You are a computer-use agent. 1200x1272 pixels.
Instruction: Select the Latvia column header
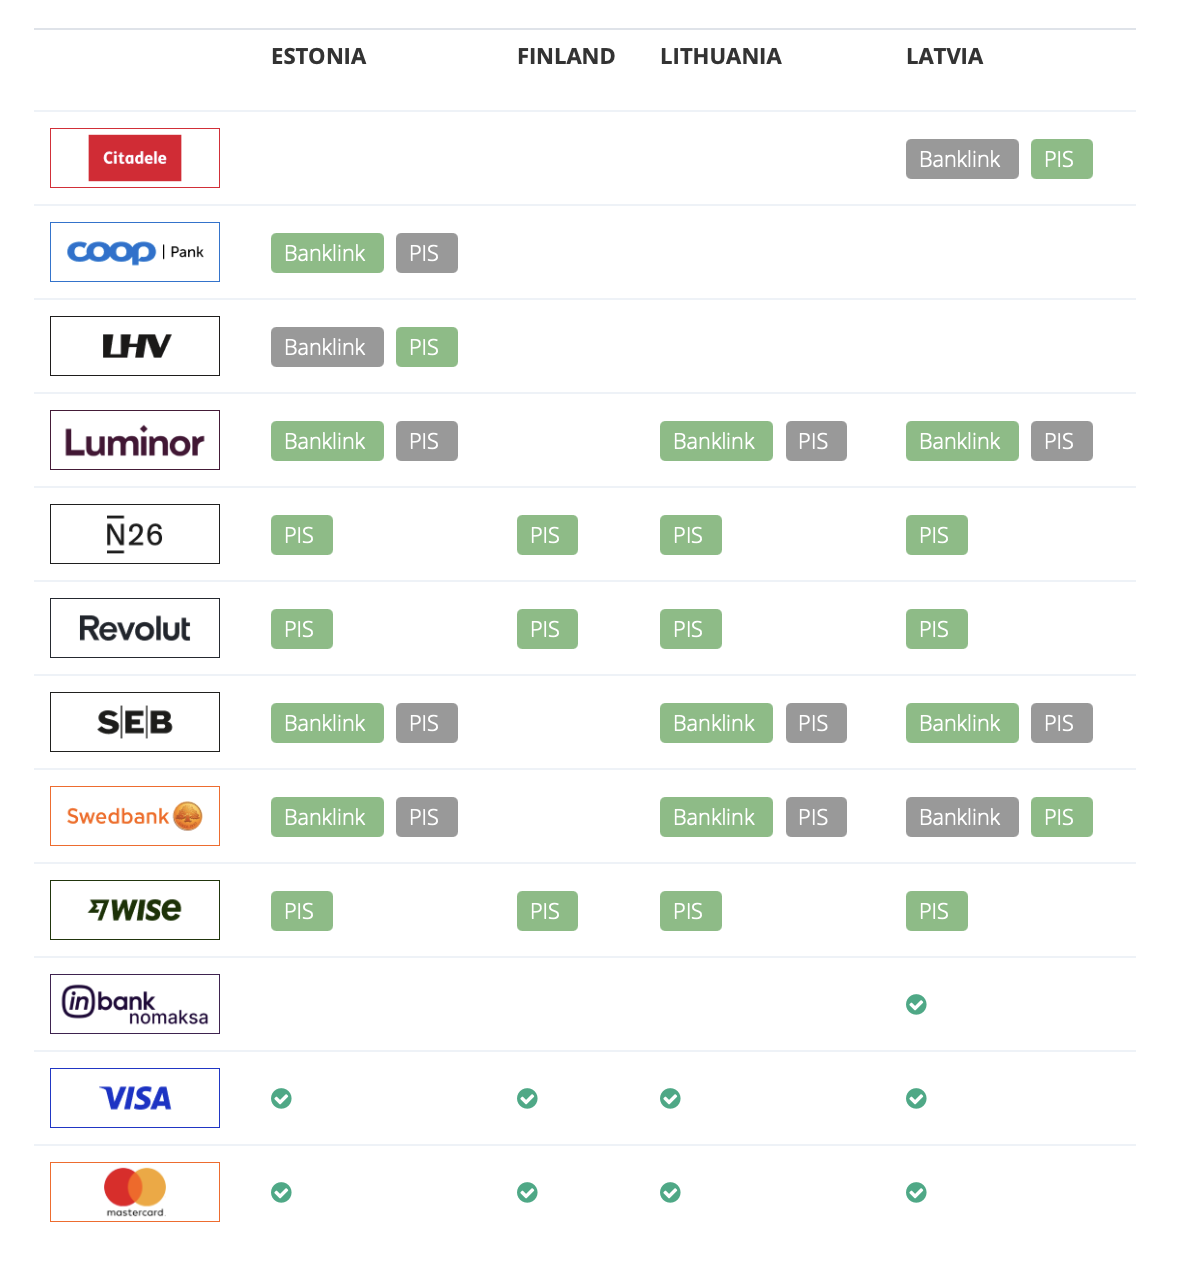coord(944,56)
